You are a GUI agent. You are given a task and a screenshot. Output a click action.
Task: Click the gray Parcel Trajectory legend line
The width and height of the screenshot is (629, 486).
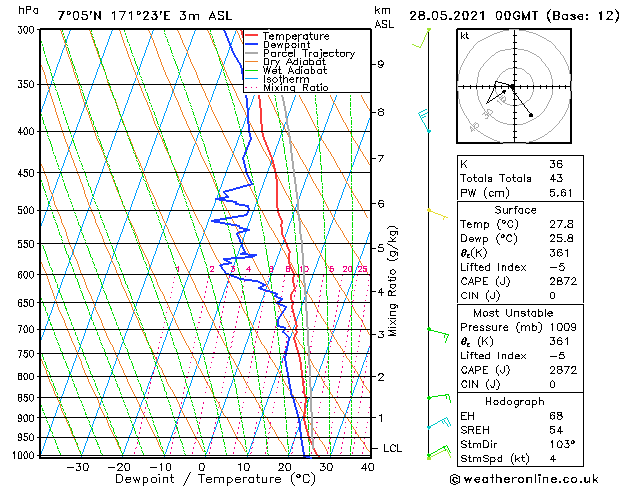pyautogui.click(x=251, y=53)
